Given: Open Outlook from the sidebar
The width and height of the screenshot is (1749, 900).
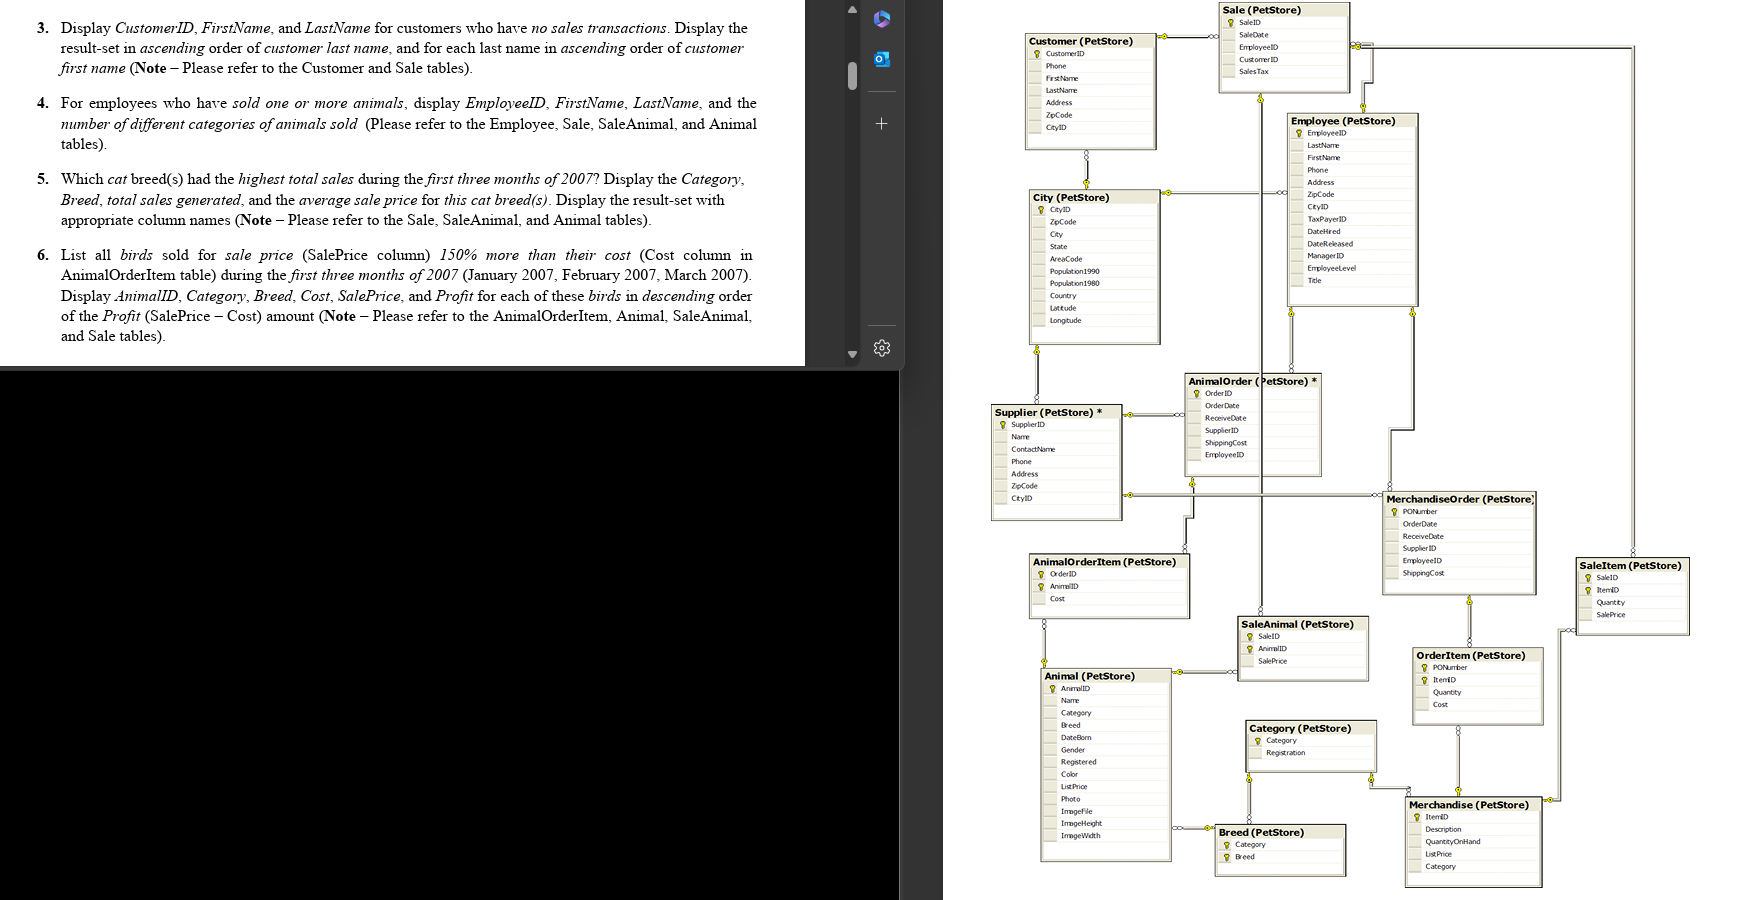Looking at the screenshot, I should (881, 60).
